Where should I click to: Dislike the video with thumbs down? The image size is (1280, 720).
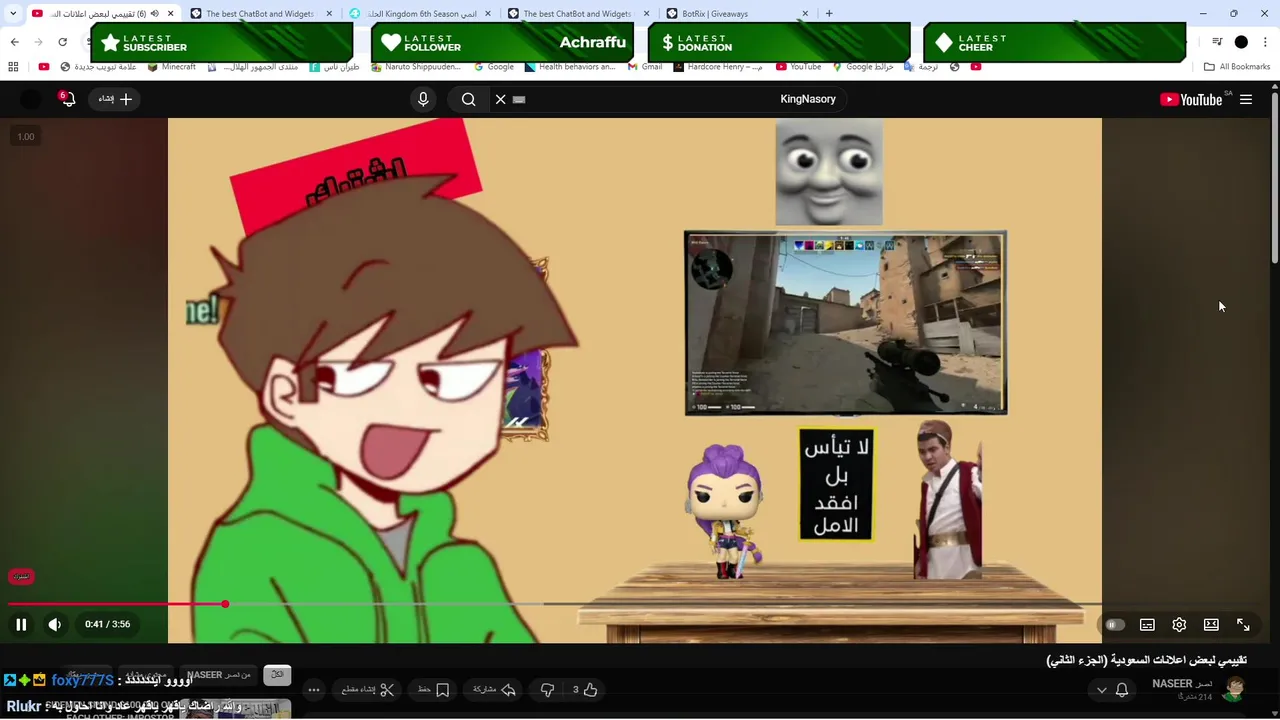point(547,690)
